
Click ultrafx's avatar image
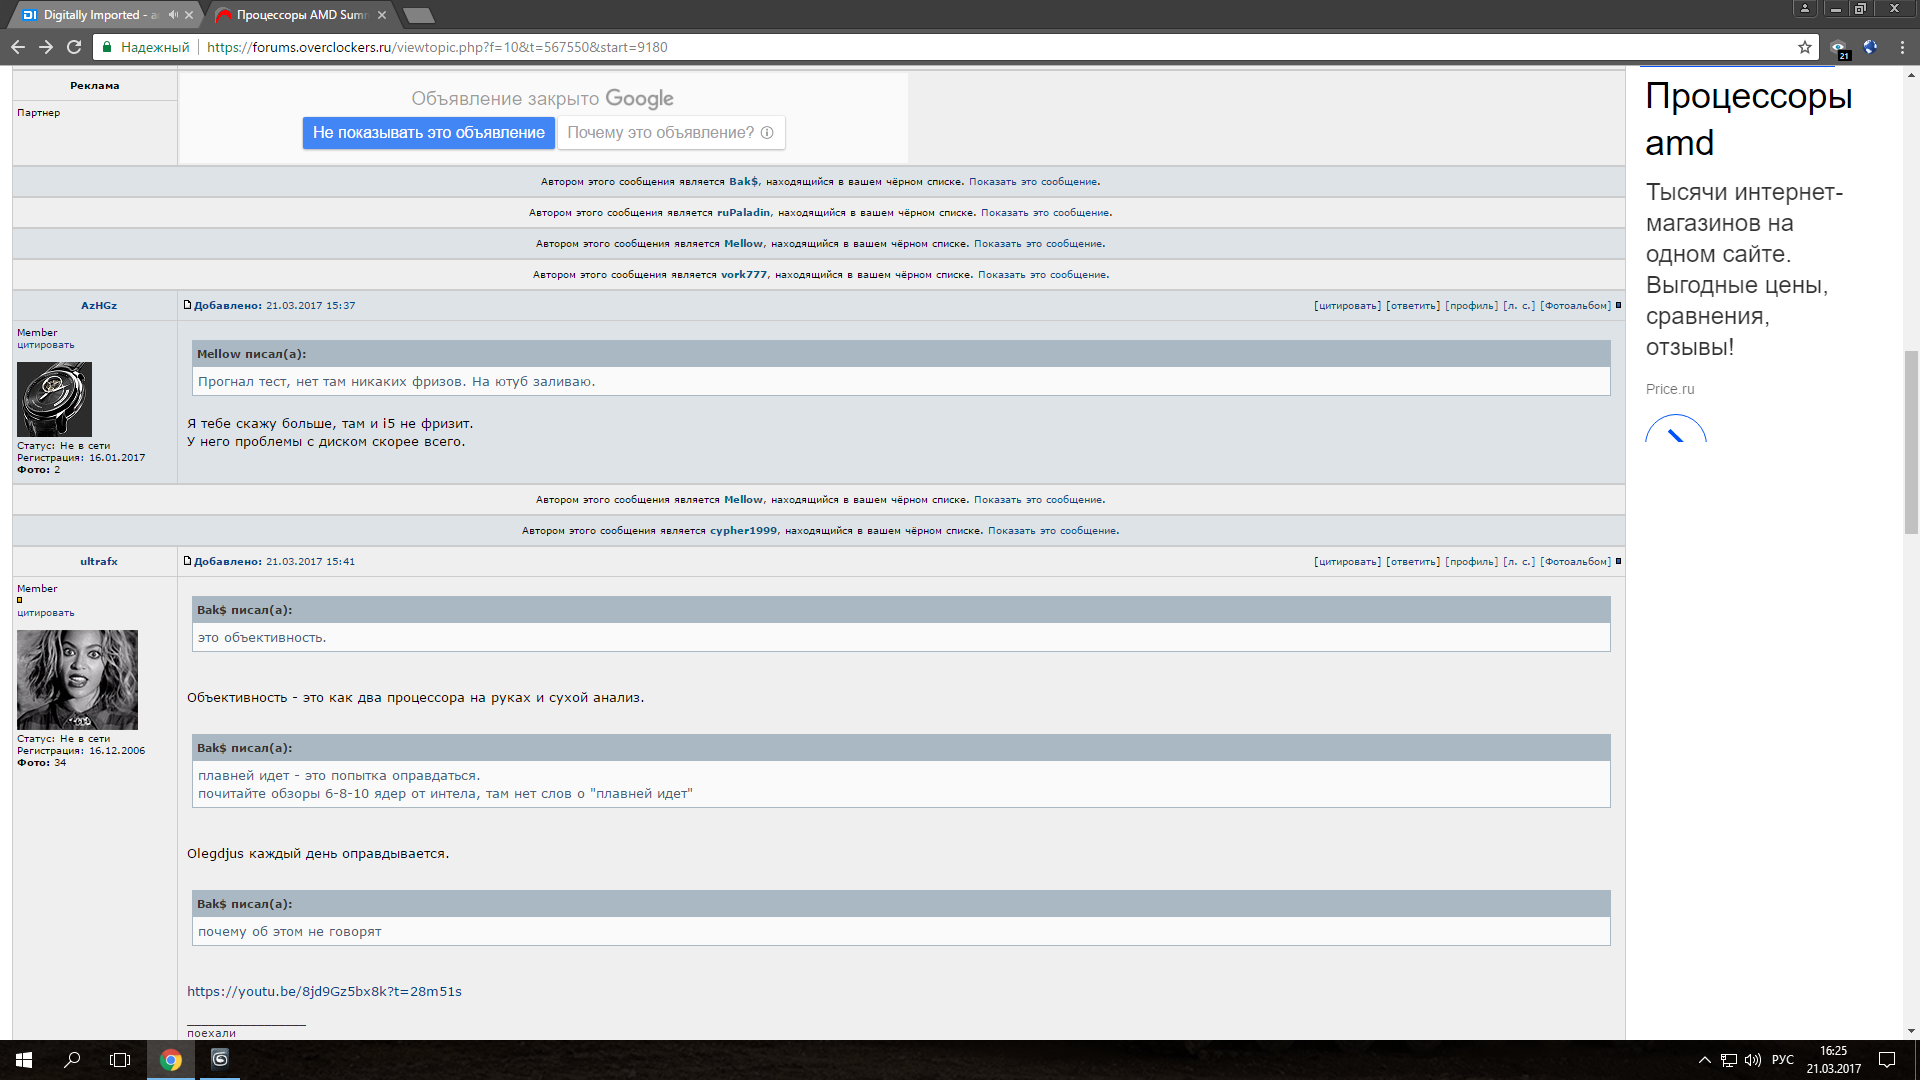pyautogui.click(x=77, y=679)
